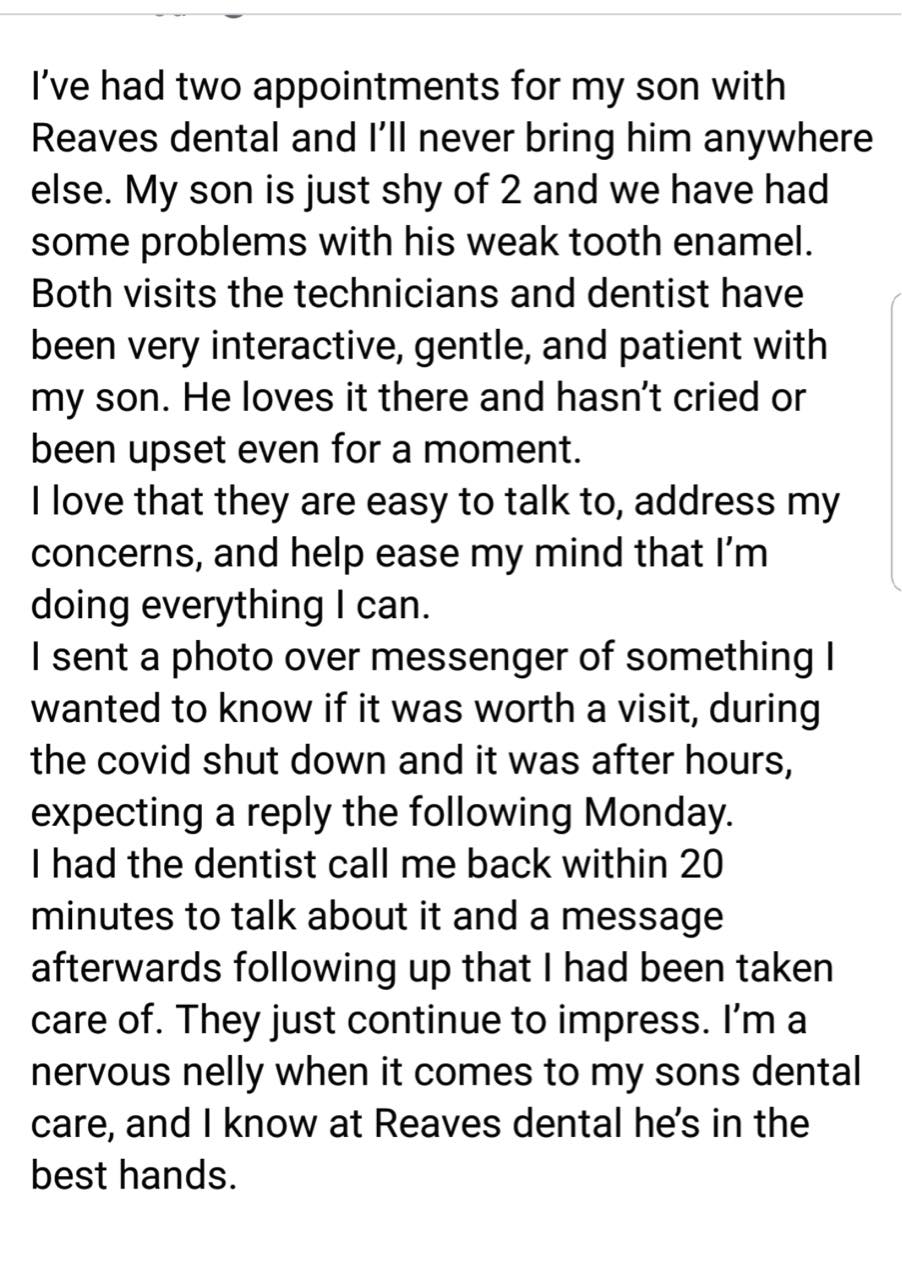Click 'expecting a reply the following Monday.'

click(x=382, y=814)
